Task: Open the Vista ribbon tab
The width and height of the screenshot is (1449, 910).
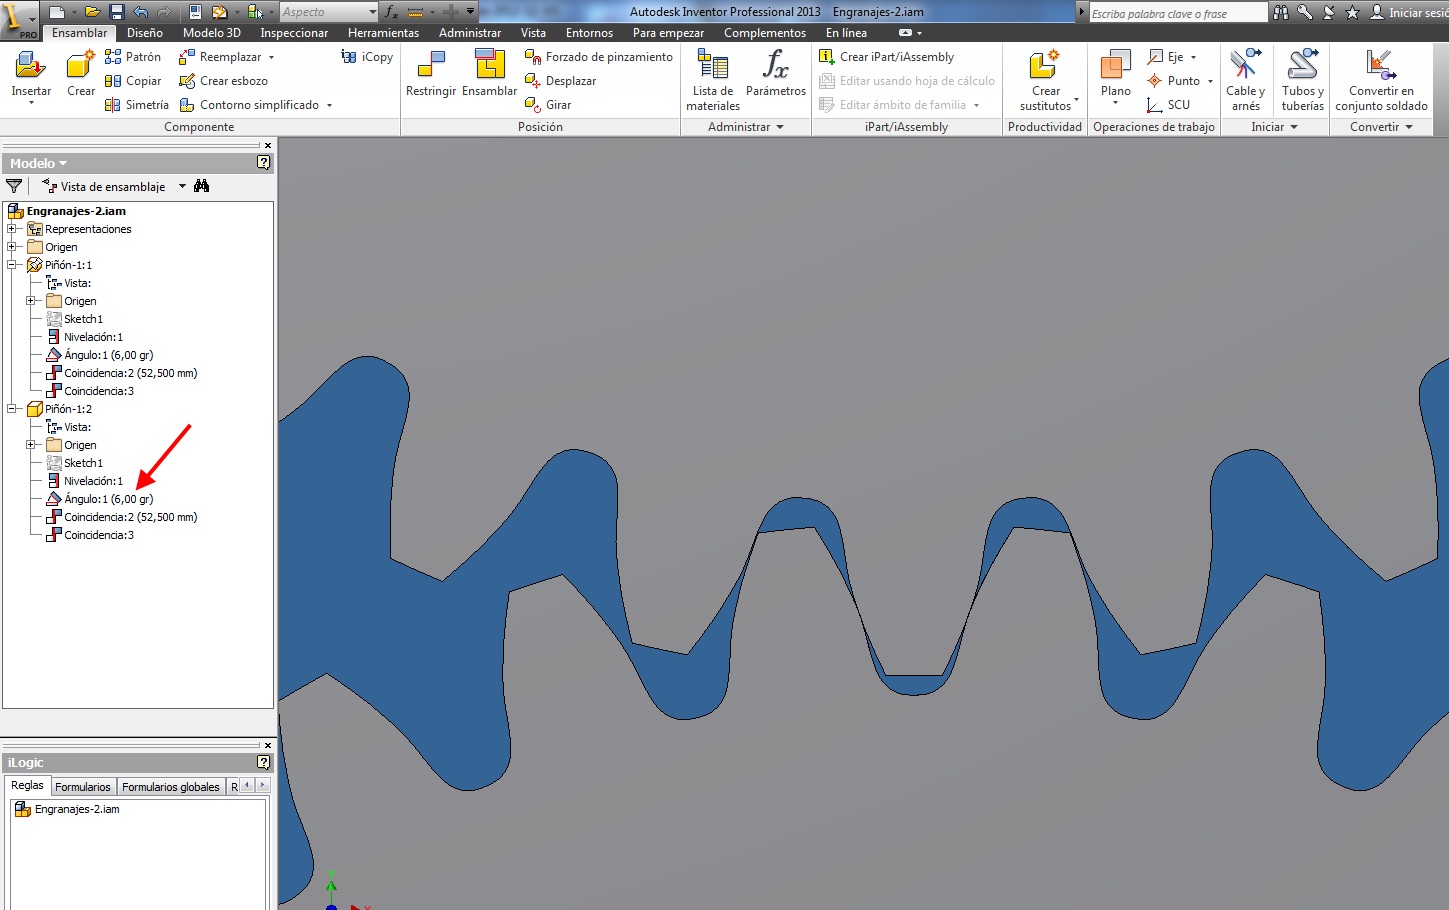Action: [x=533, y=33]
